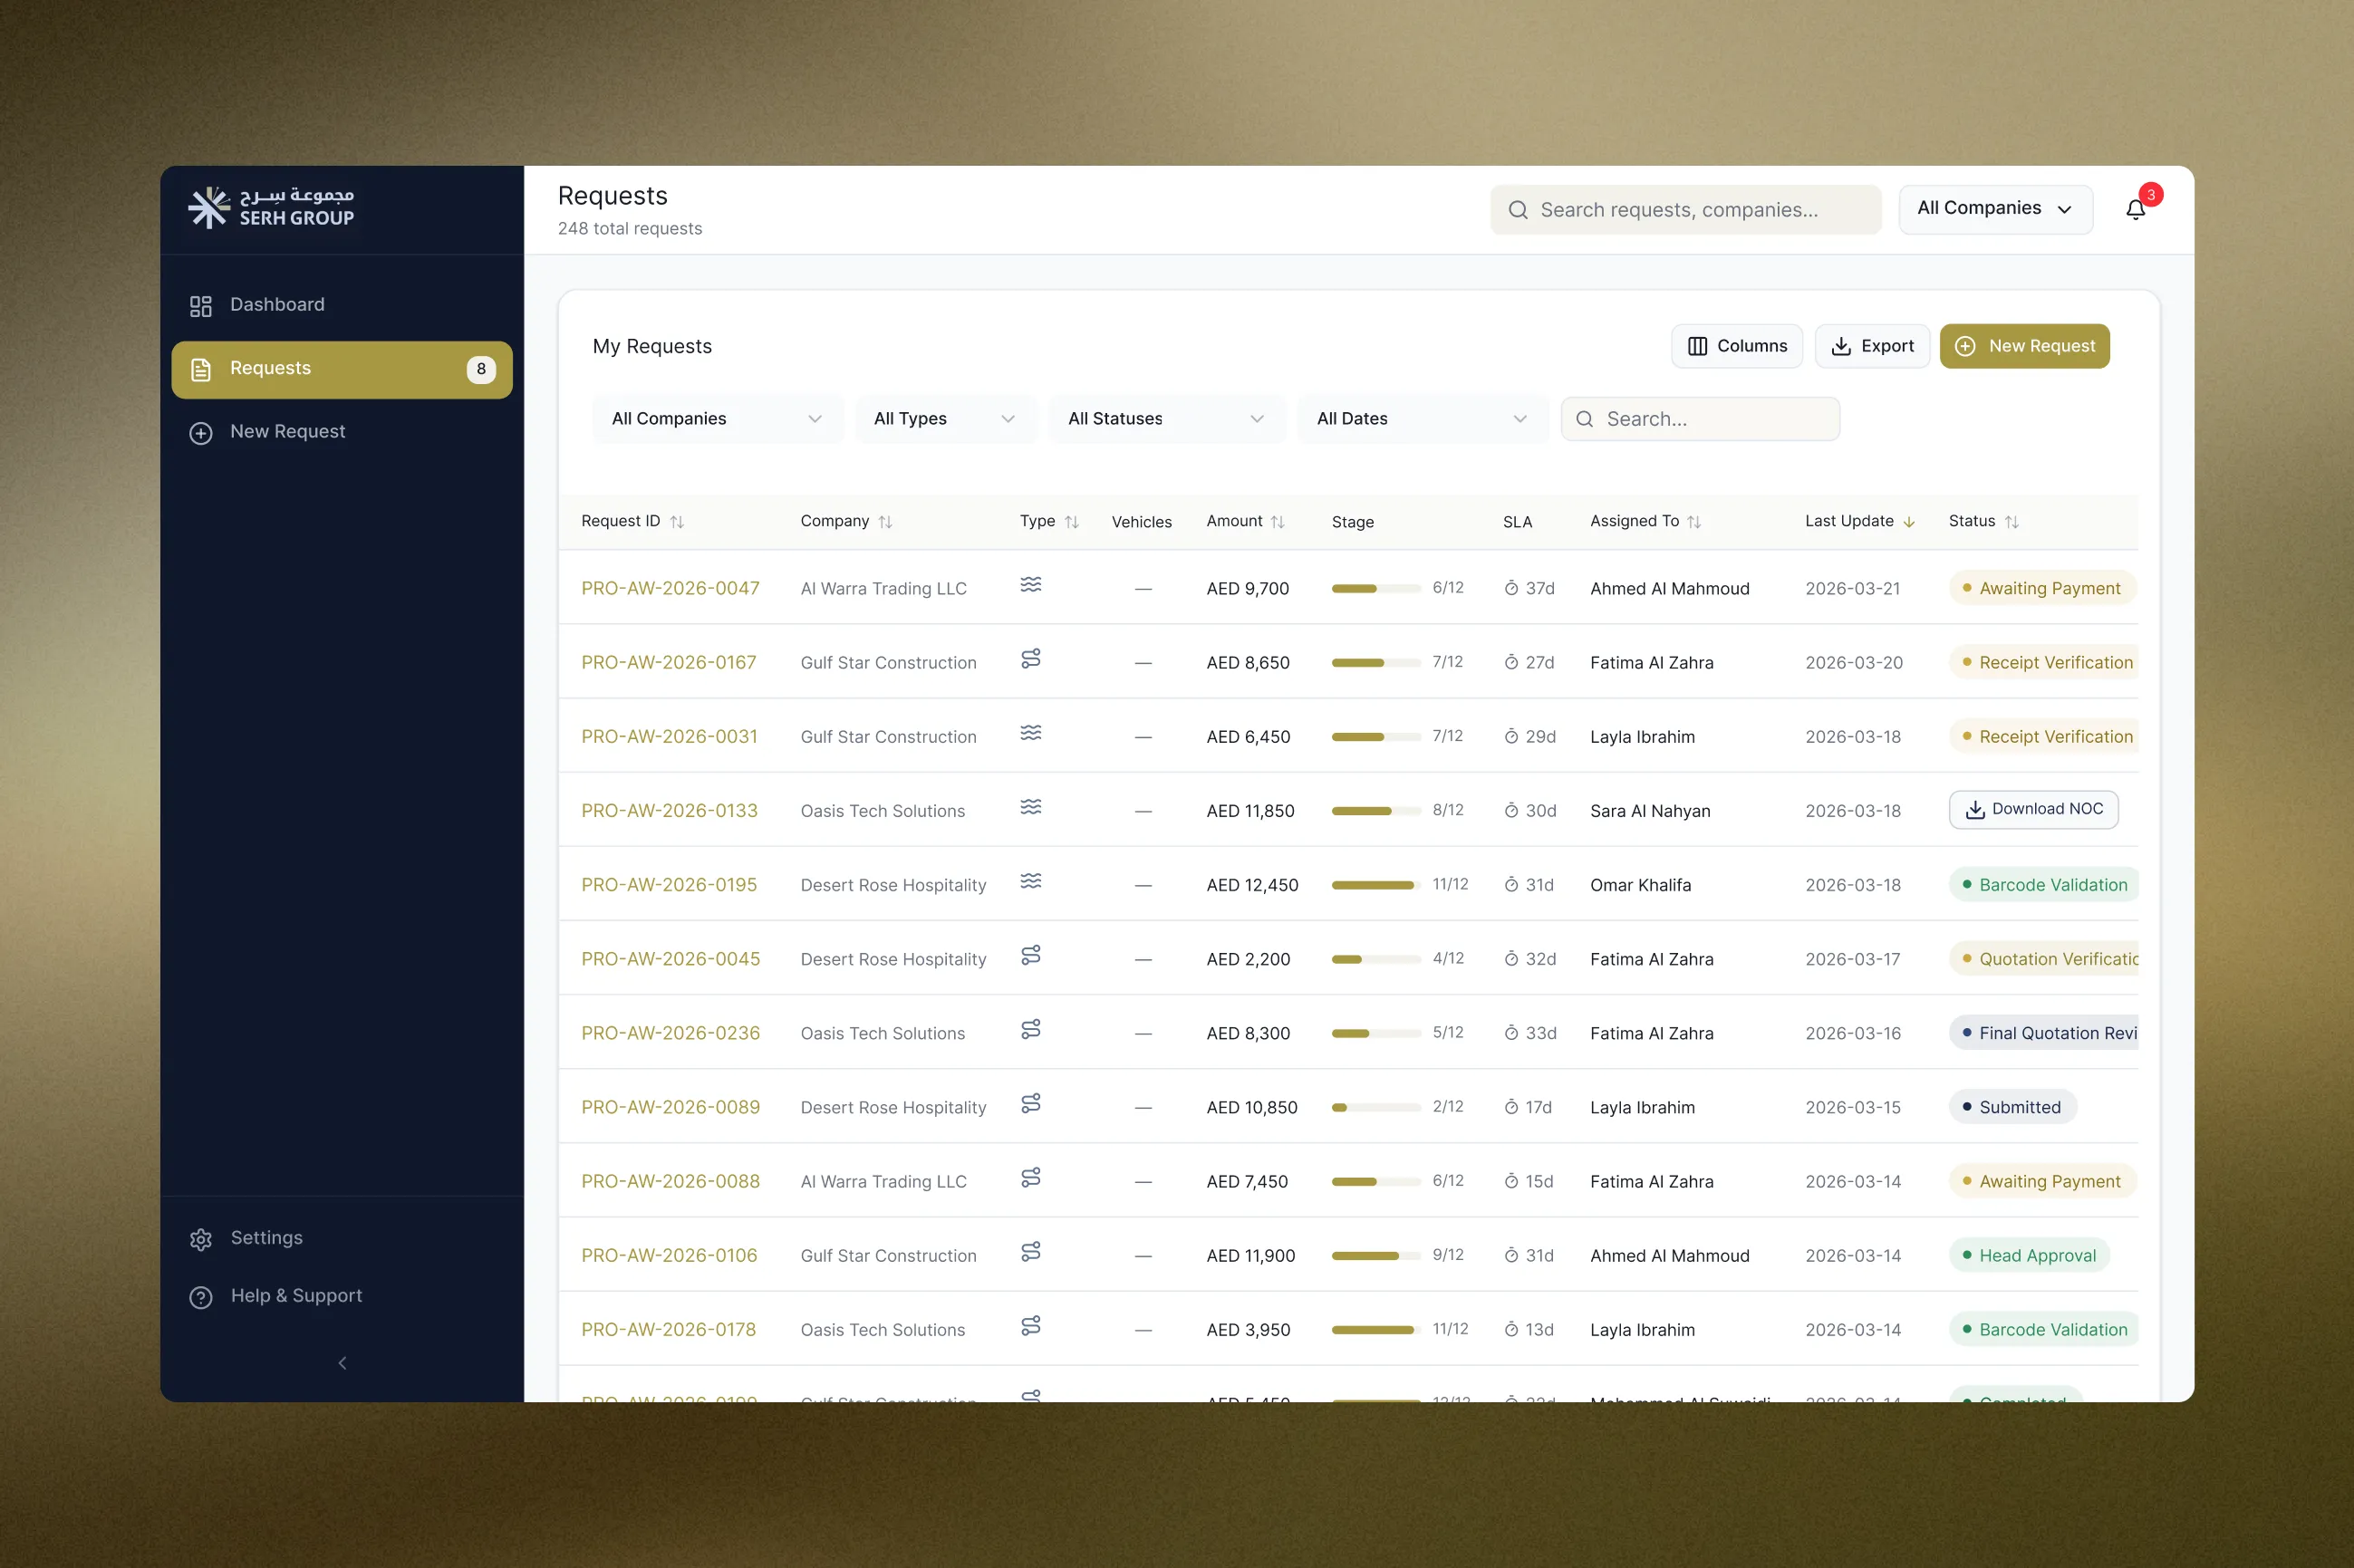Viewport: 2354px width, 1568px height.
Task: Click the type icon in row PRO-AW-2026-0045
Action: pyautogui.click(x=1031, y=955)
